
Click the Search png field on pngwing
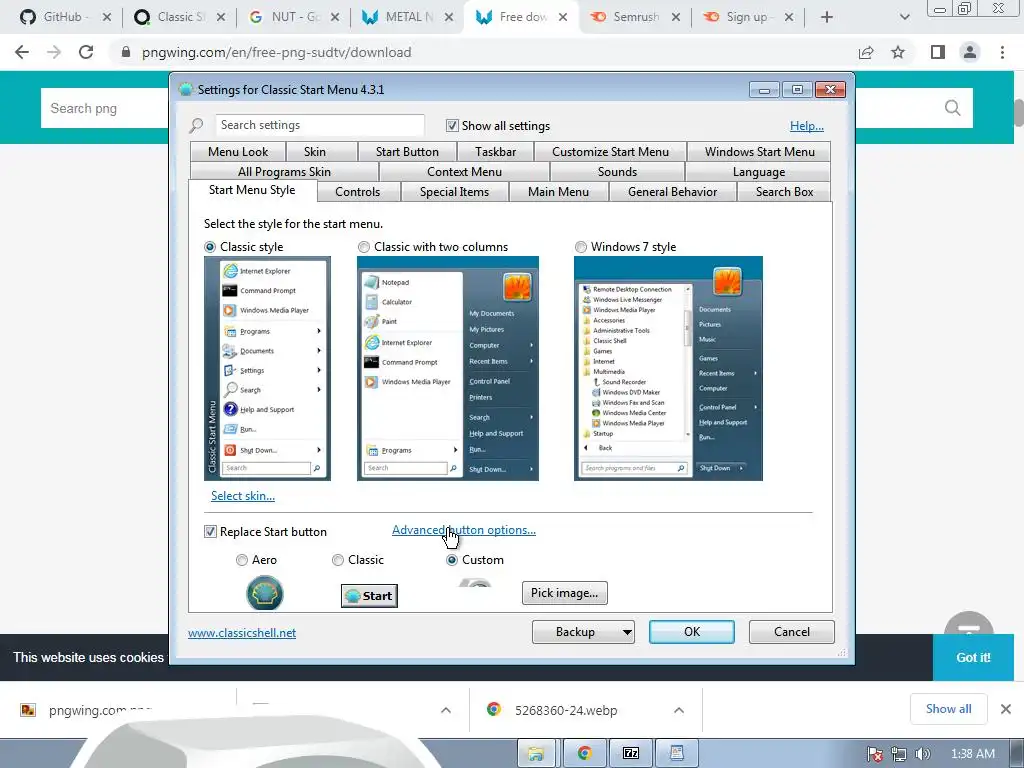(104, 108)
